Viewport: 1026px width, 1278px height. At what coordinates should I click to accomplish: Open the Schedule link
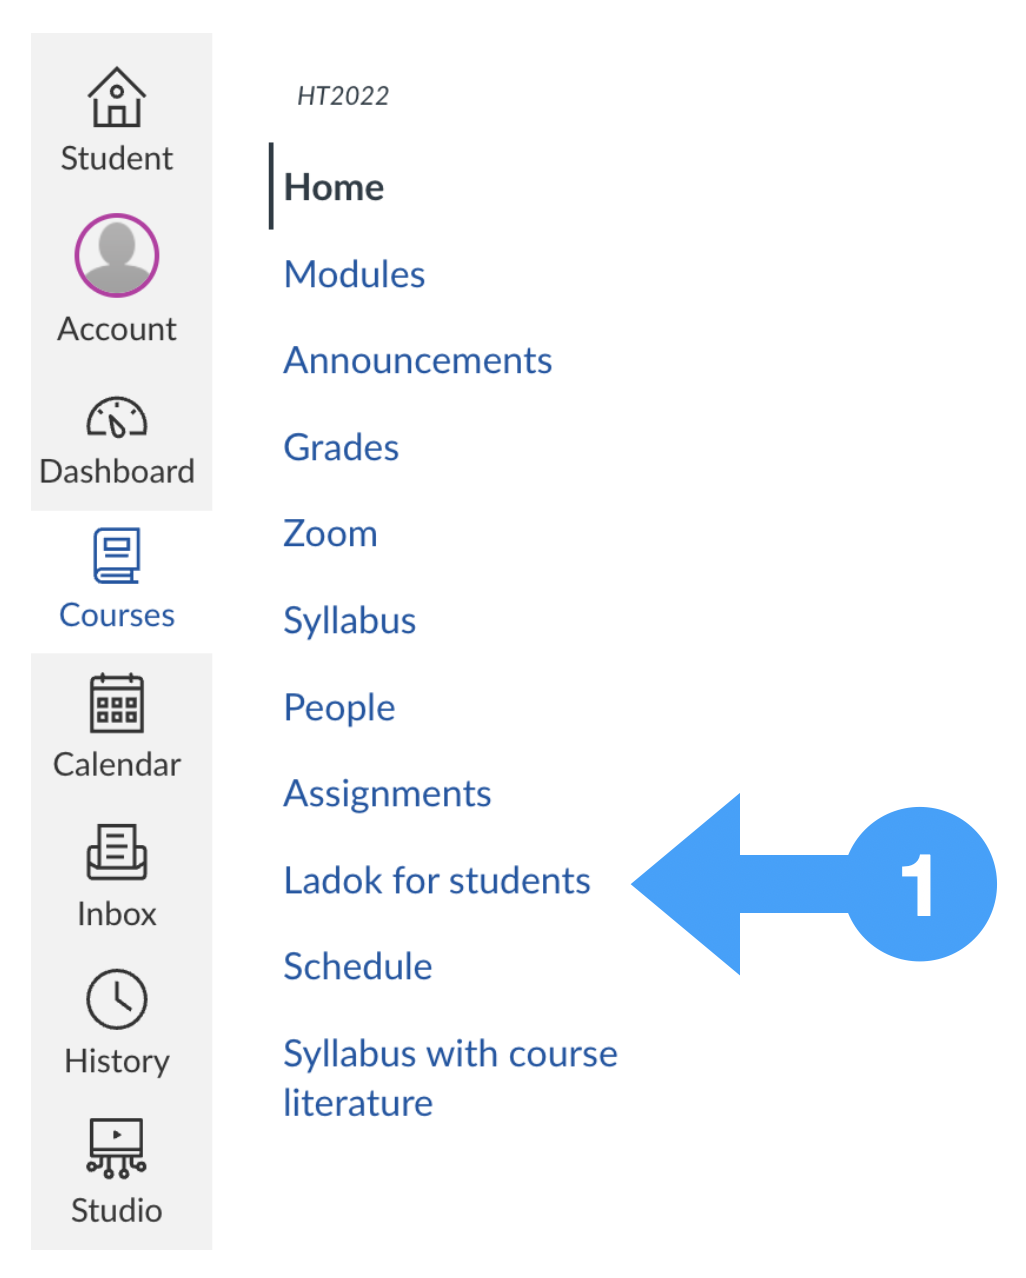click(358, 966)
